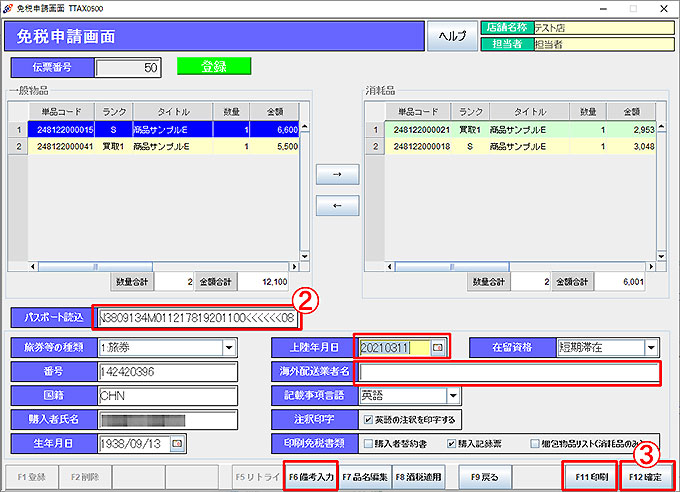Click the left arrow transfer button
This screenshot has width=680, height=492.
click(335, 207)
